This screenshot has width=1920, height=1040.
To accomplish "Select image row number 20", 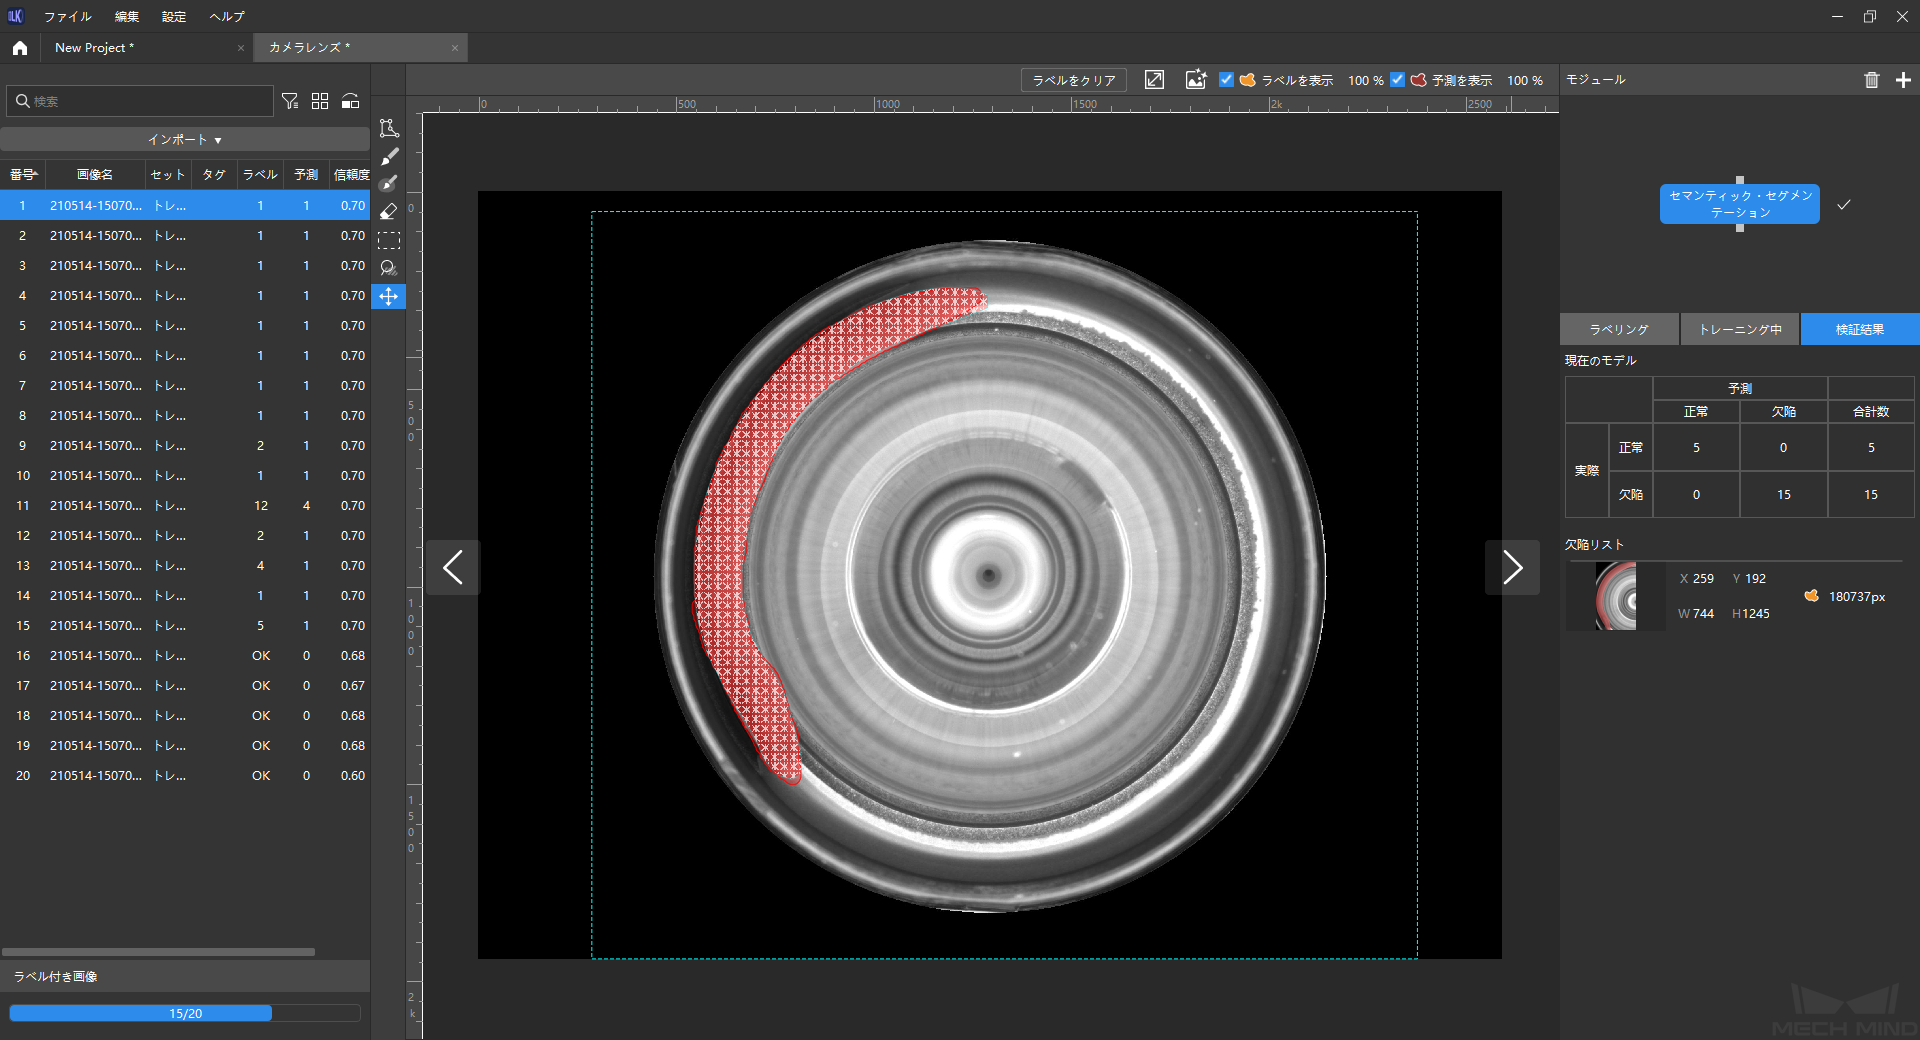I will coord(185,776).
